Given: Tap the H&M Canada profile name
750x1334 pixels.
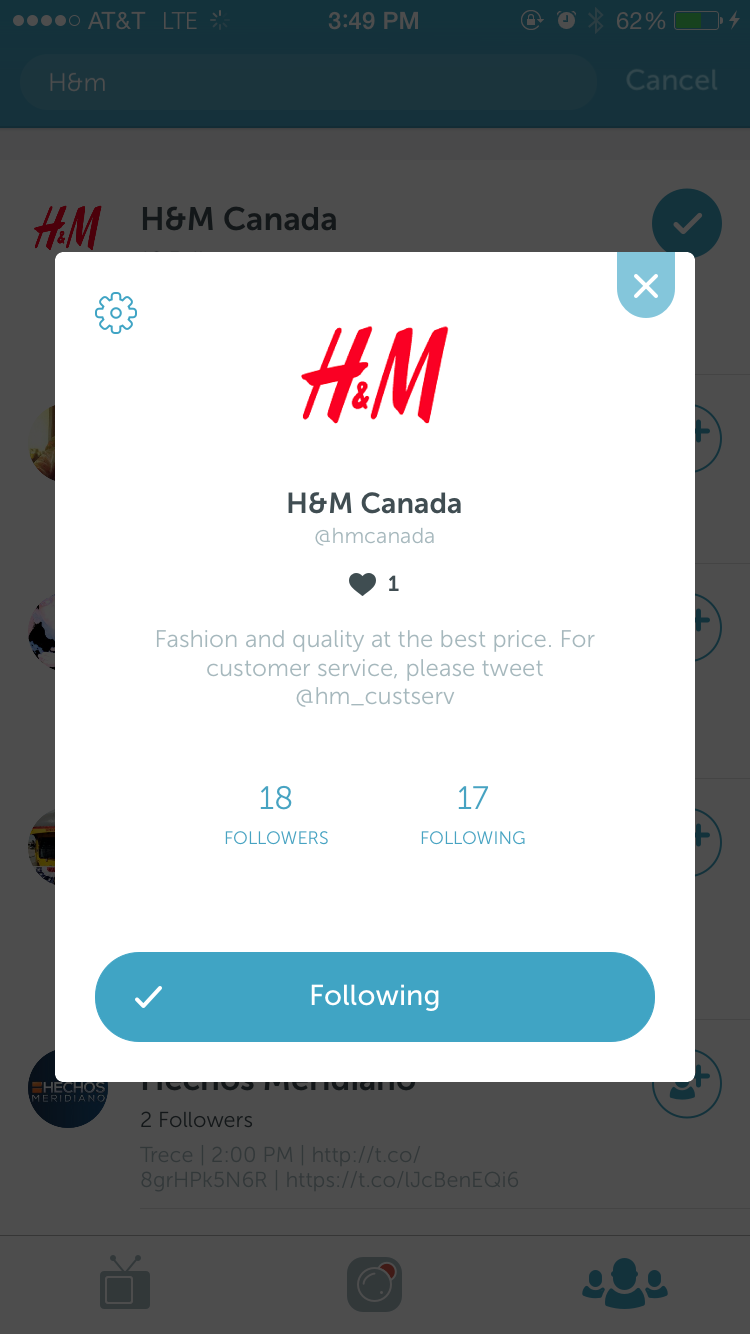Looking at the screenshot, I should point(375,502).
